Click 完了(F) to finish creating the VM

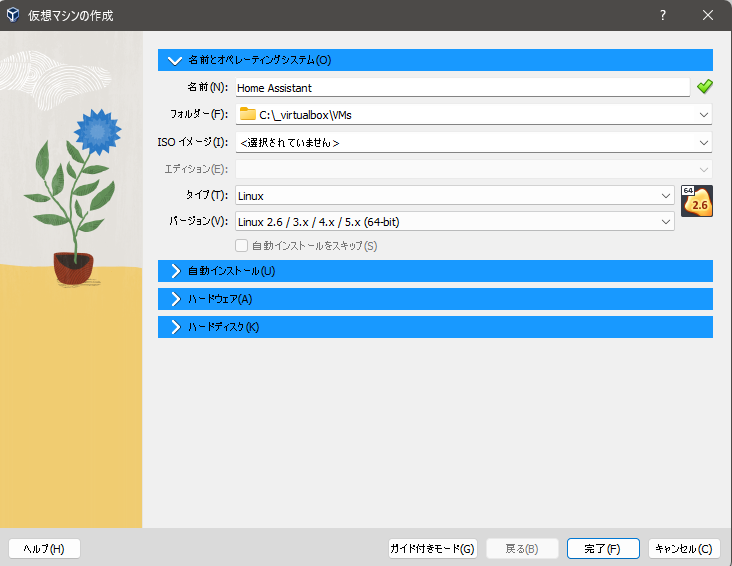pos(603,549)
